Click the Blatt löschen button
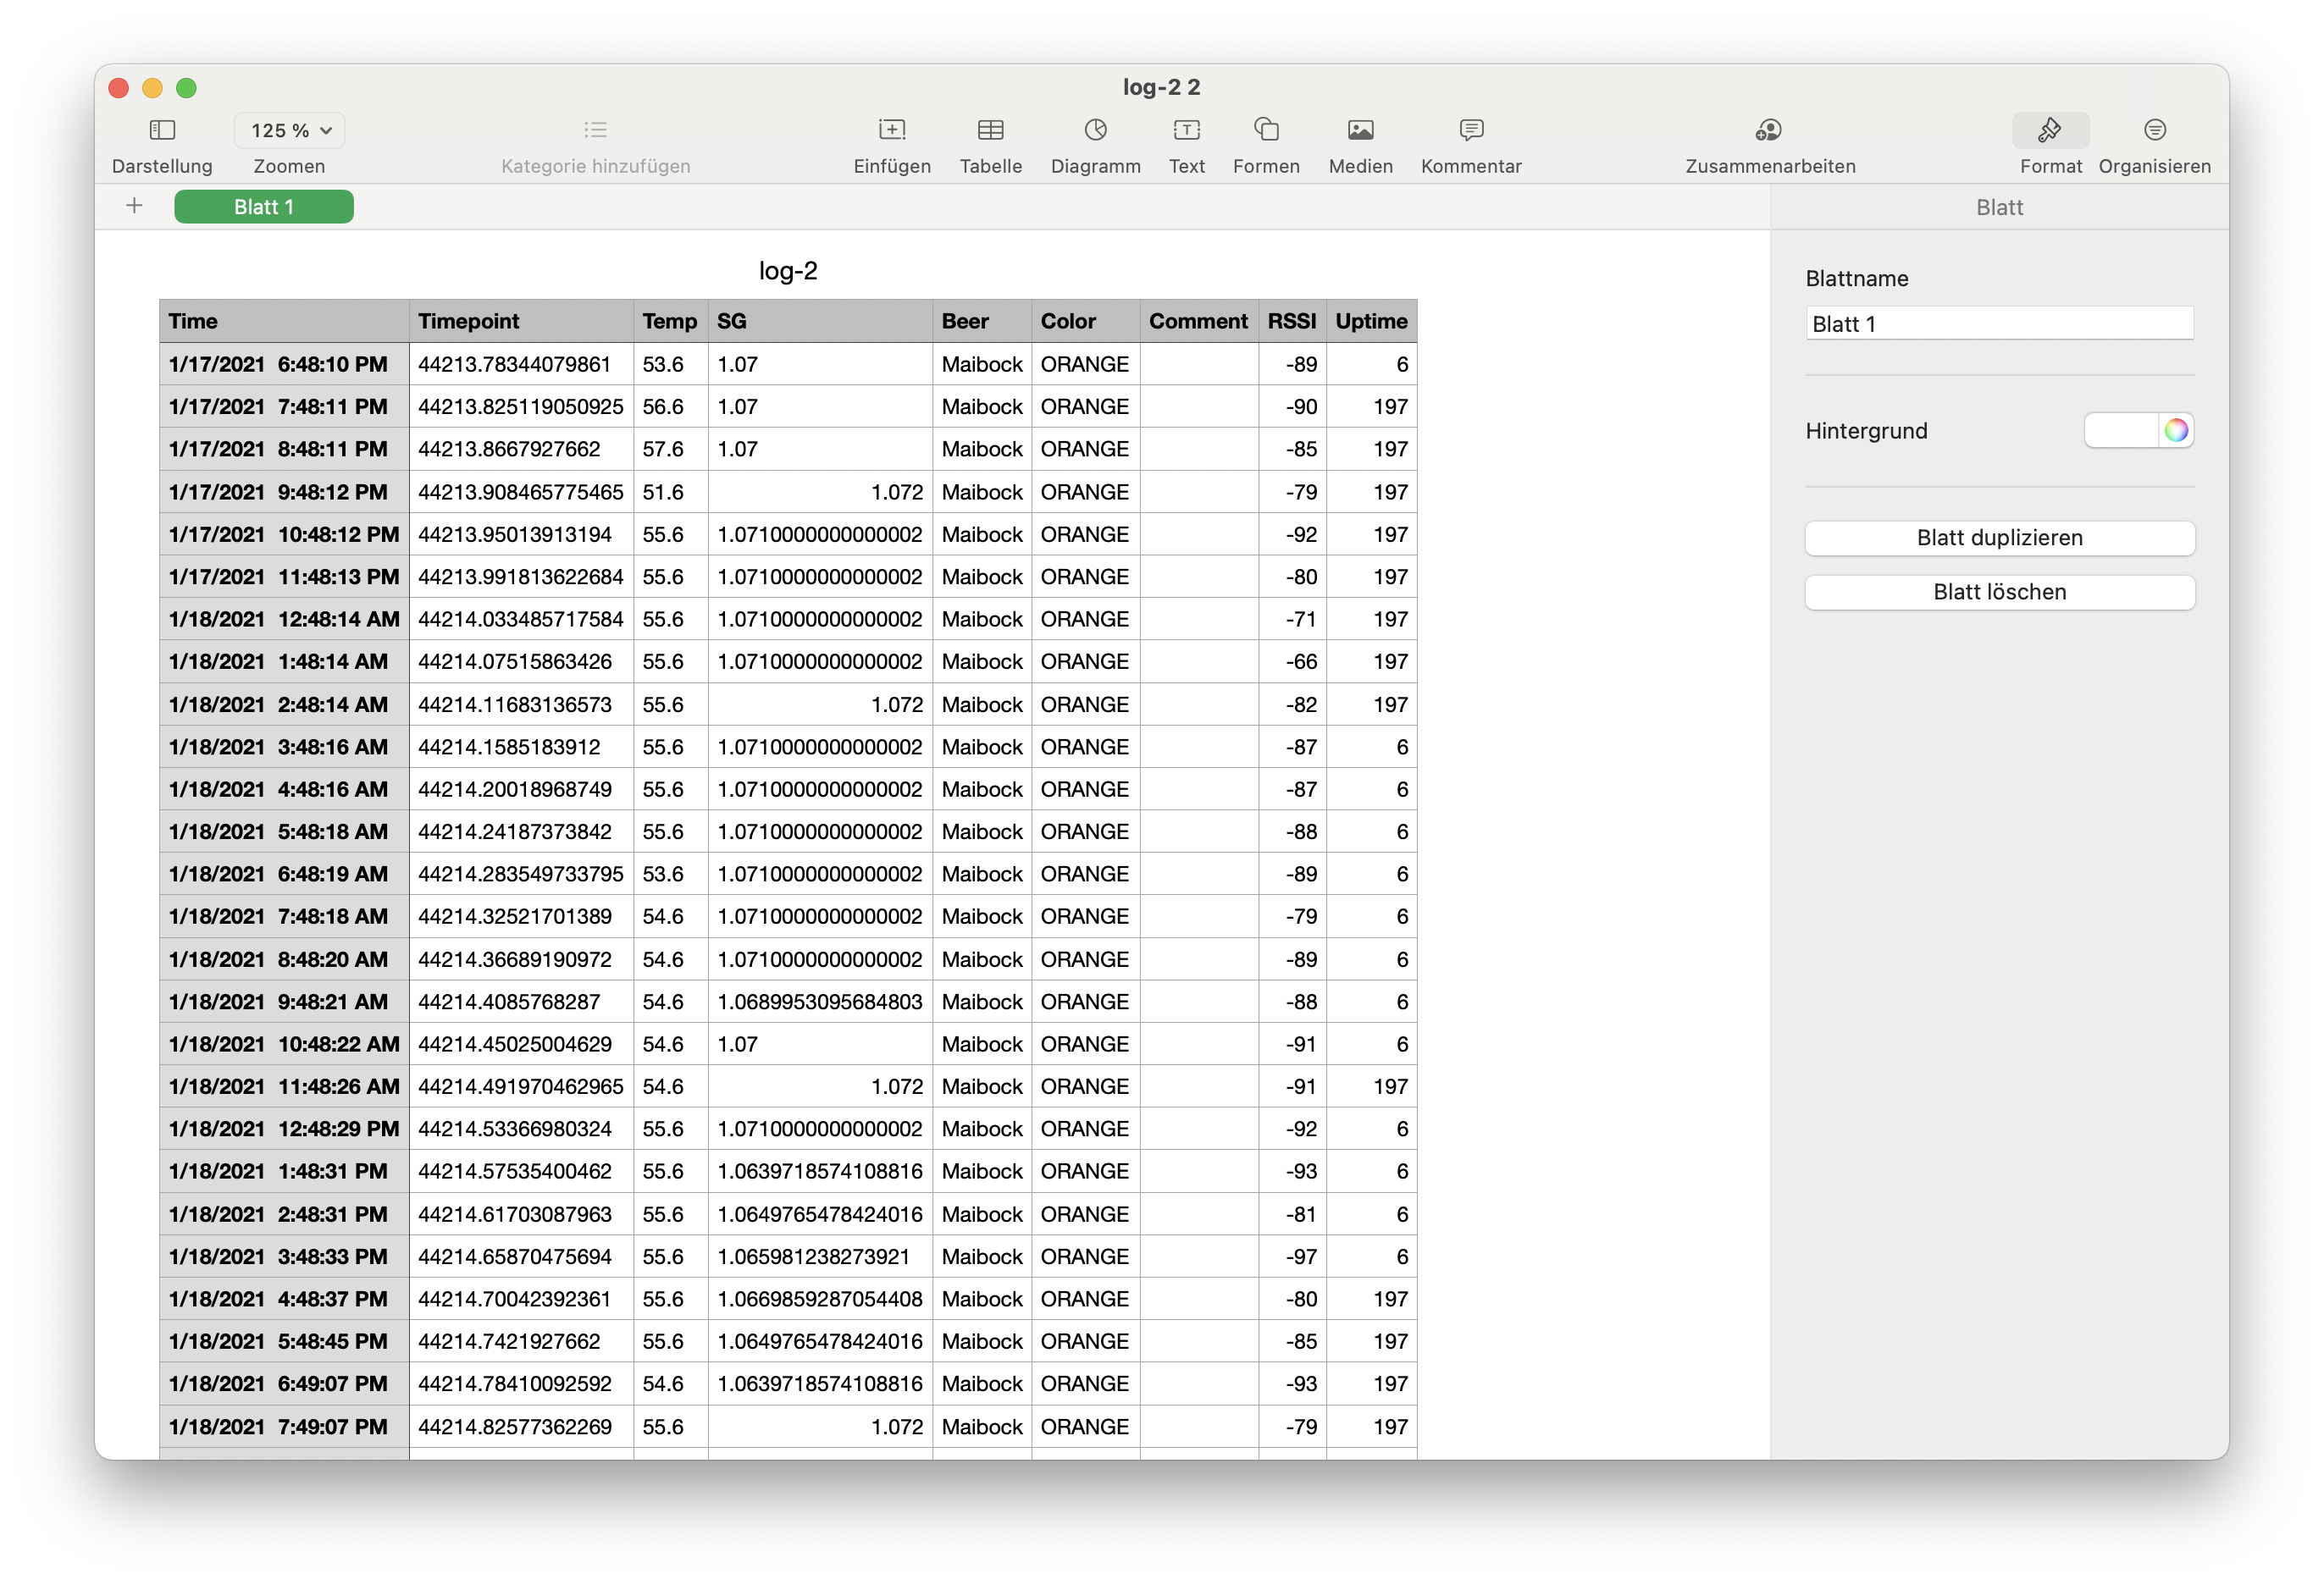2324x1585 pixels. [x=1999, y=592]
